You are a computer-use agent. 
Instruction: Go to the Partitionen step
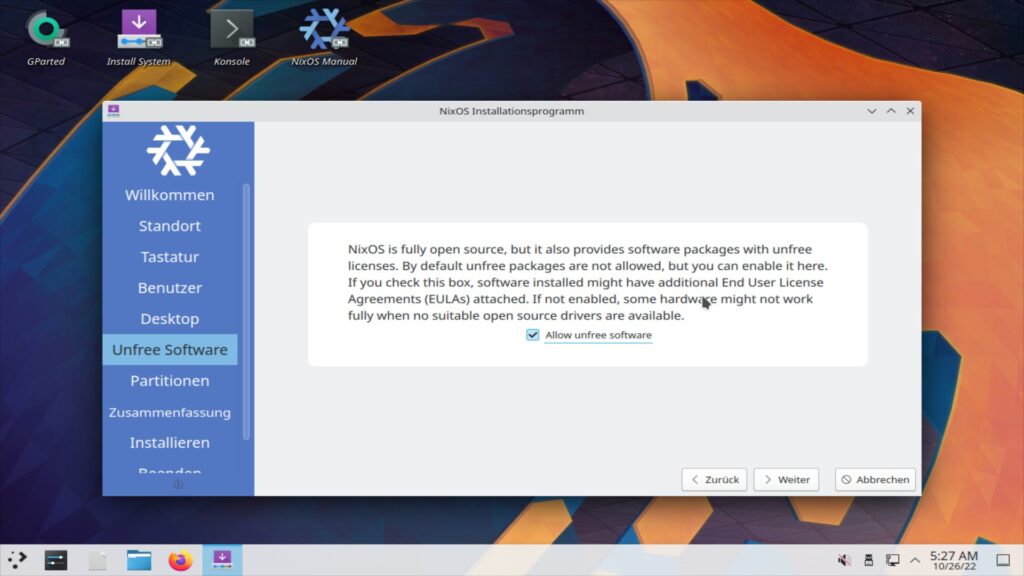pos(170,380)
